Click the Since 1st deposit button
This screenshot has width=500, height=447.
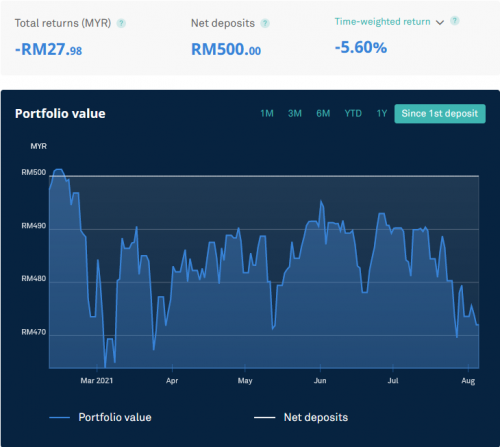[x=440, y=114]
